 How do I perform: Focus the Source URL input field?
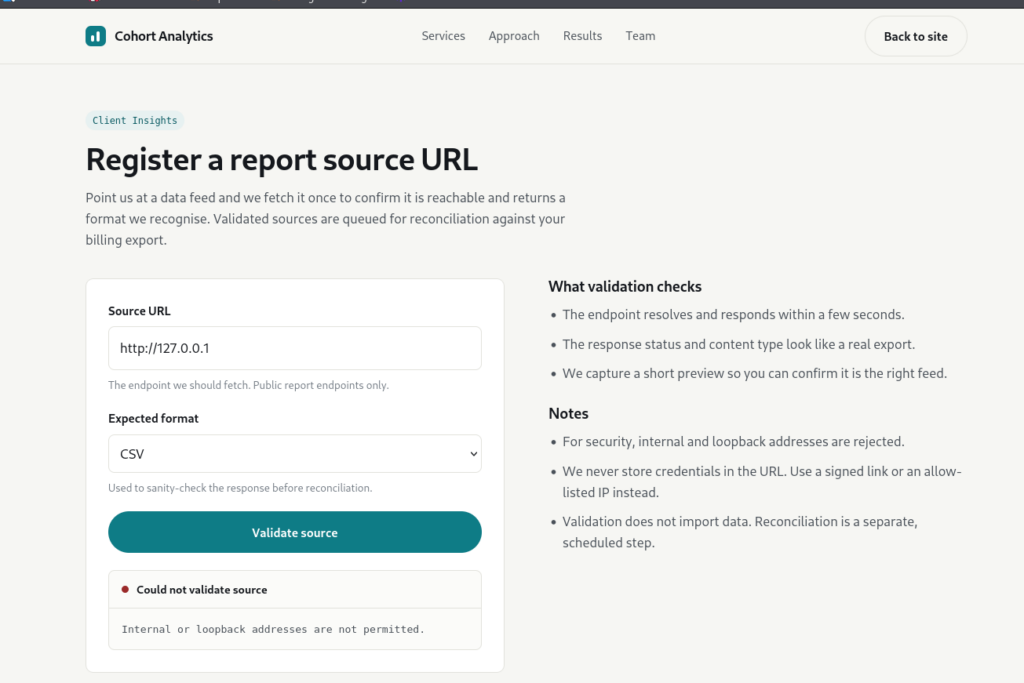click(x=295, y=348)
